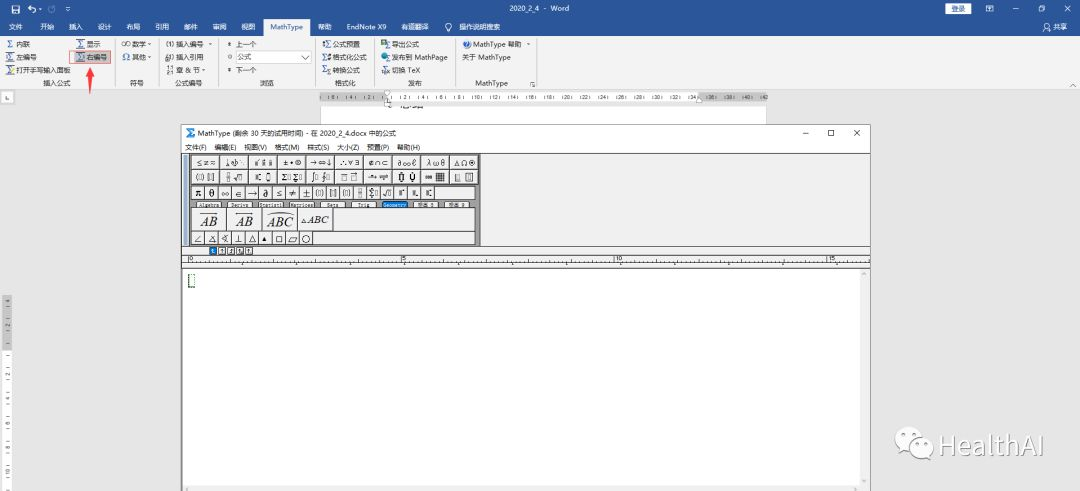The height and width of the screenshot is (491, 1080).
Task: Open the miscellaneous symbols palette (∂ ∞ ℓ)
Action: point(407,163)
